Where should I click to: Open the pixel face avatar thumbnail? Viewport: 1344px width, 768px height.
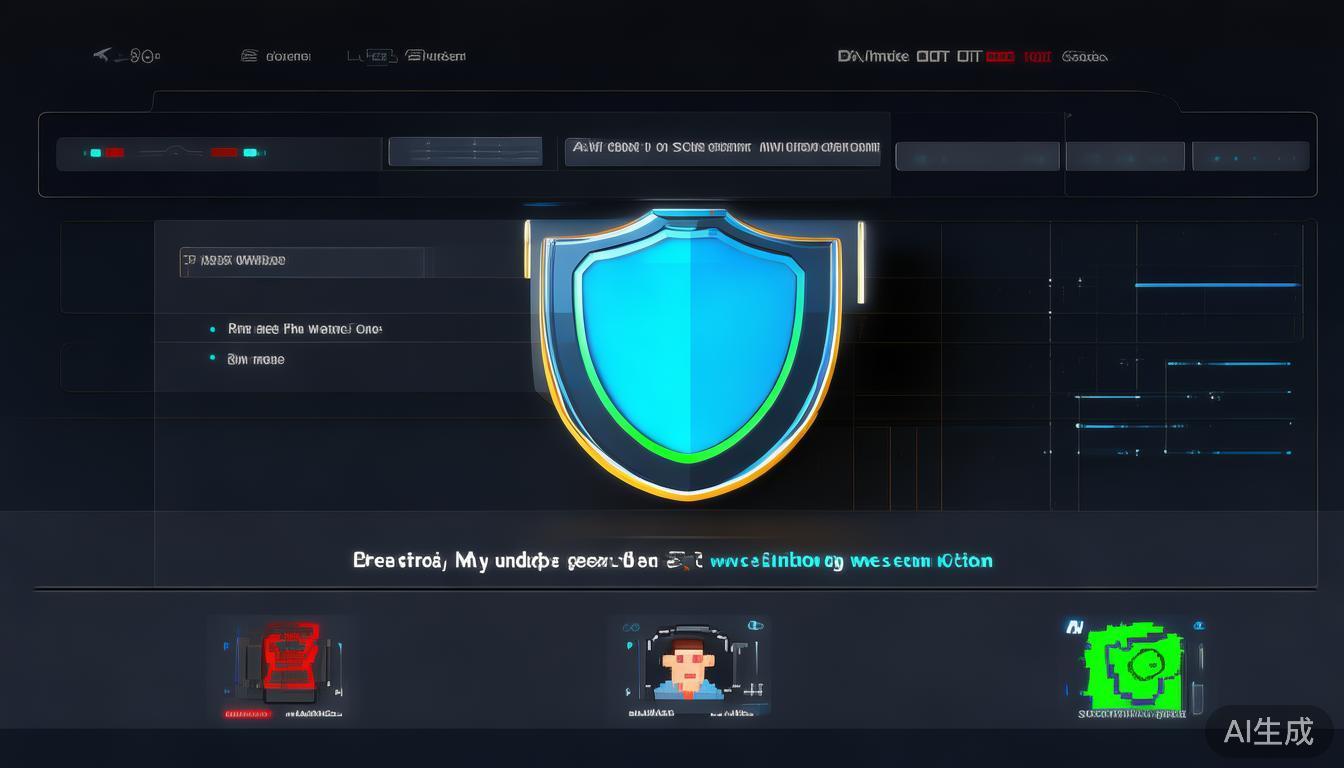point(688,663)
